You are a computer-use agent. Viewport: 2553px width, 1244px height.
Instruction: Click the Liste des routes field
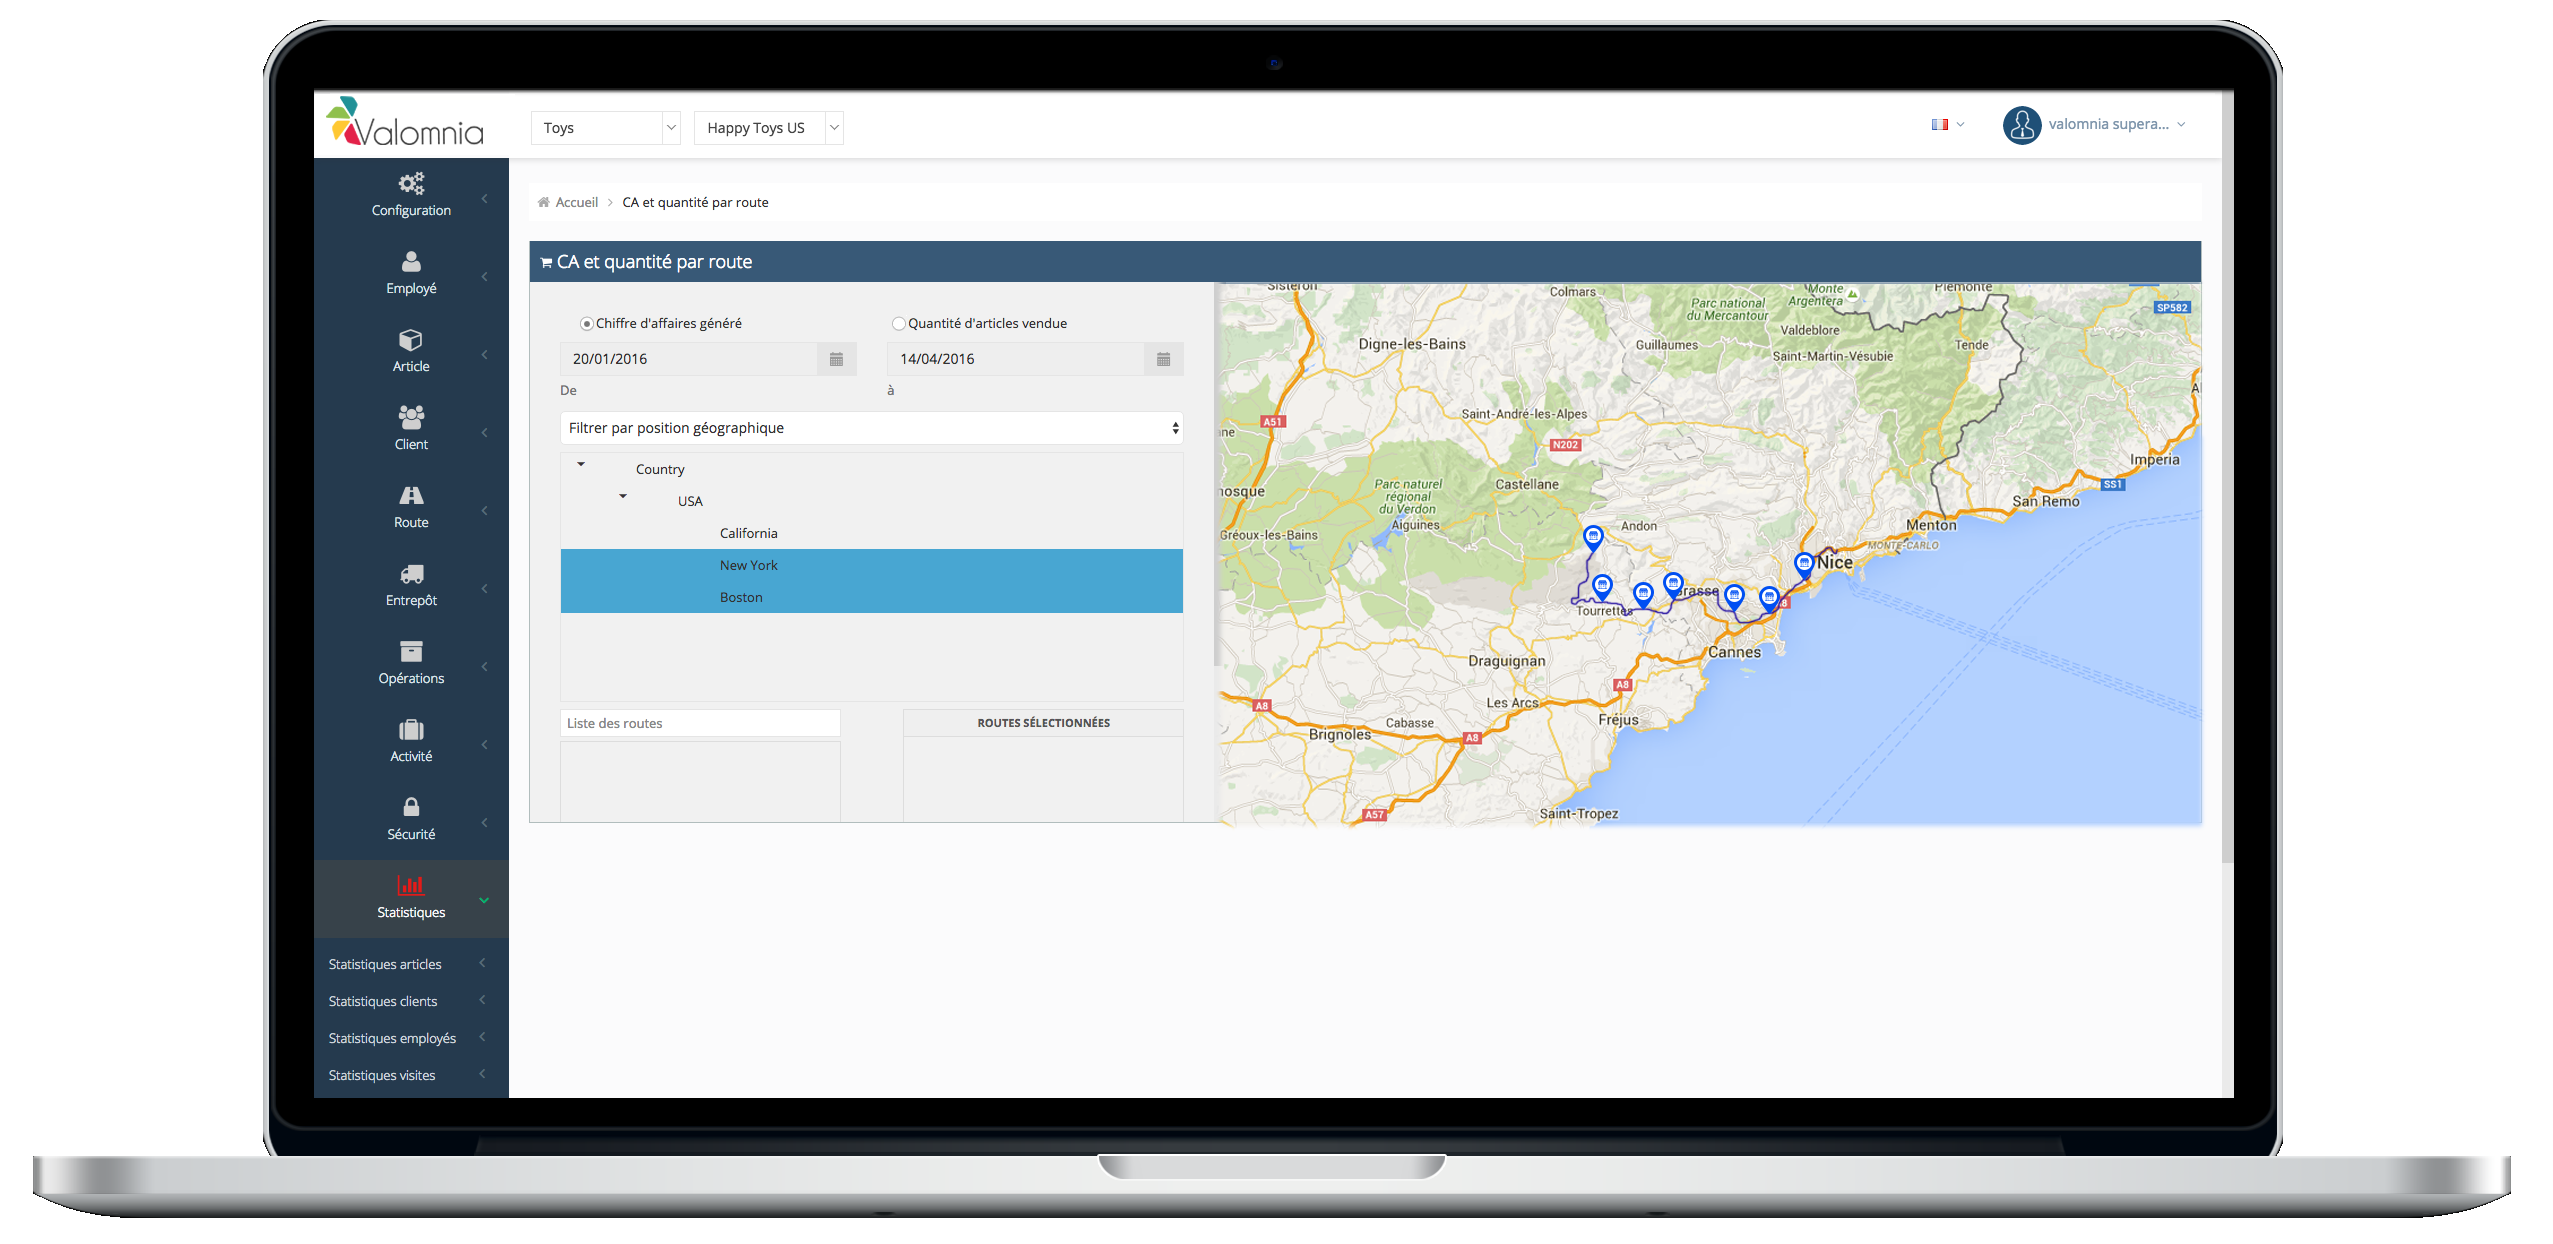click(x=700, y=723)
